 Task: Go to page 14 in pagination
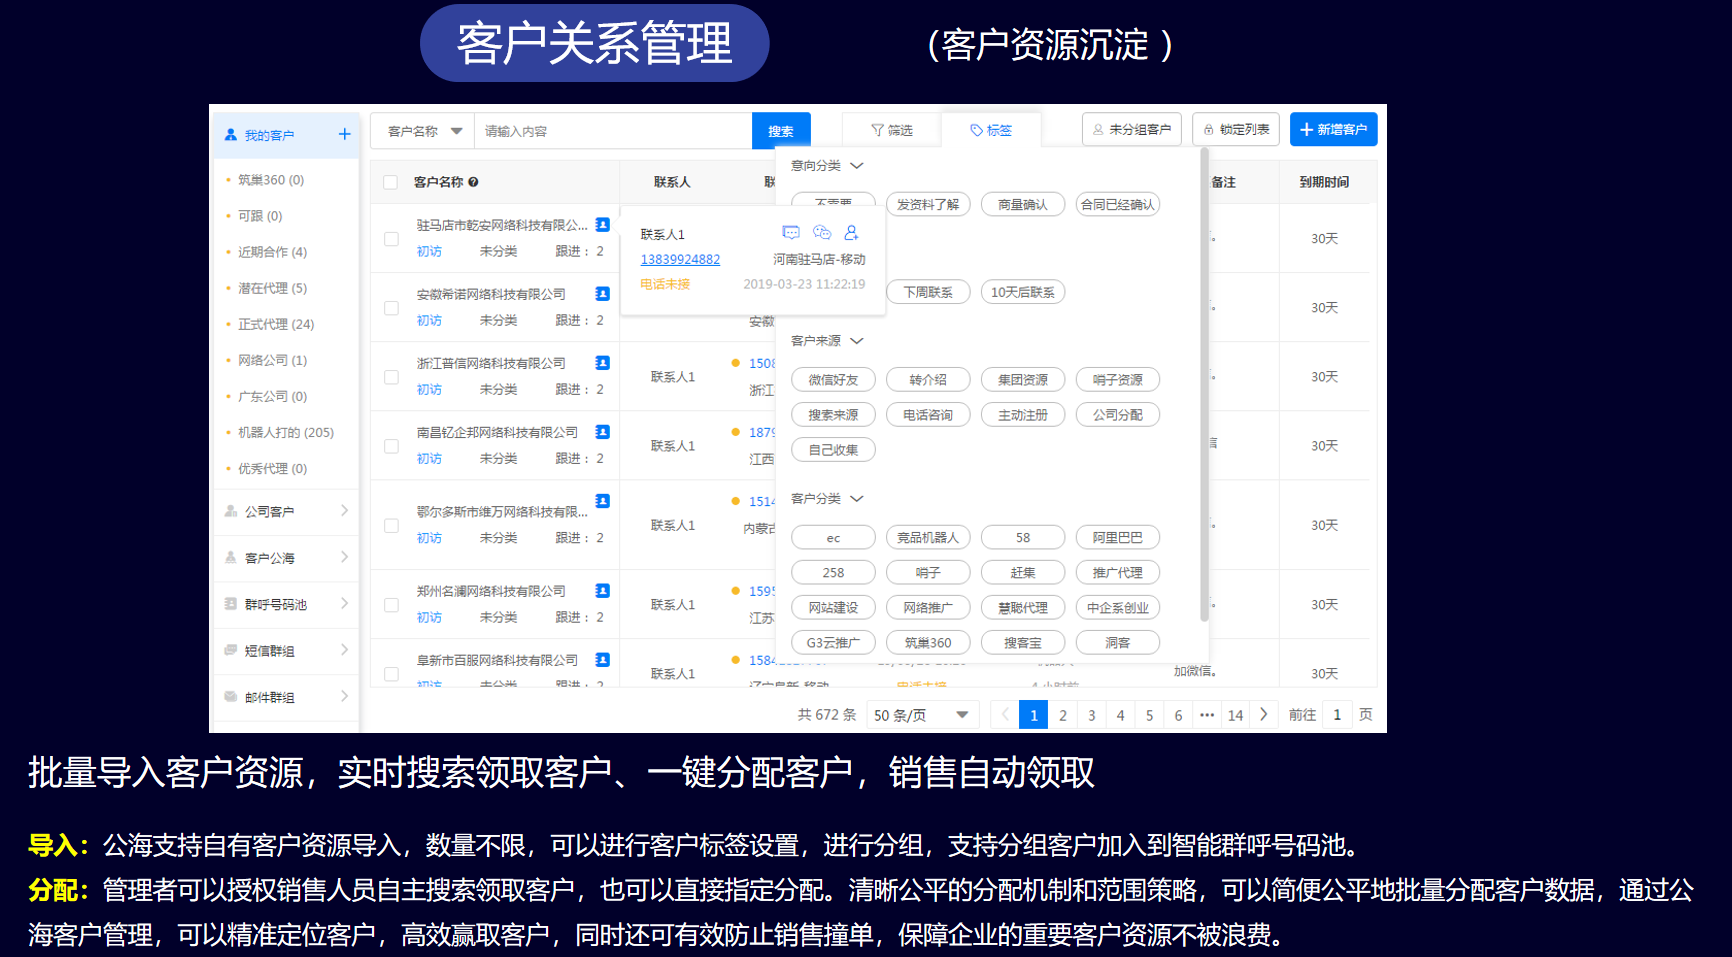tap(1236, 715)
